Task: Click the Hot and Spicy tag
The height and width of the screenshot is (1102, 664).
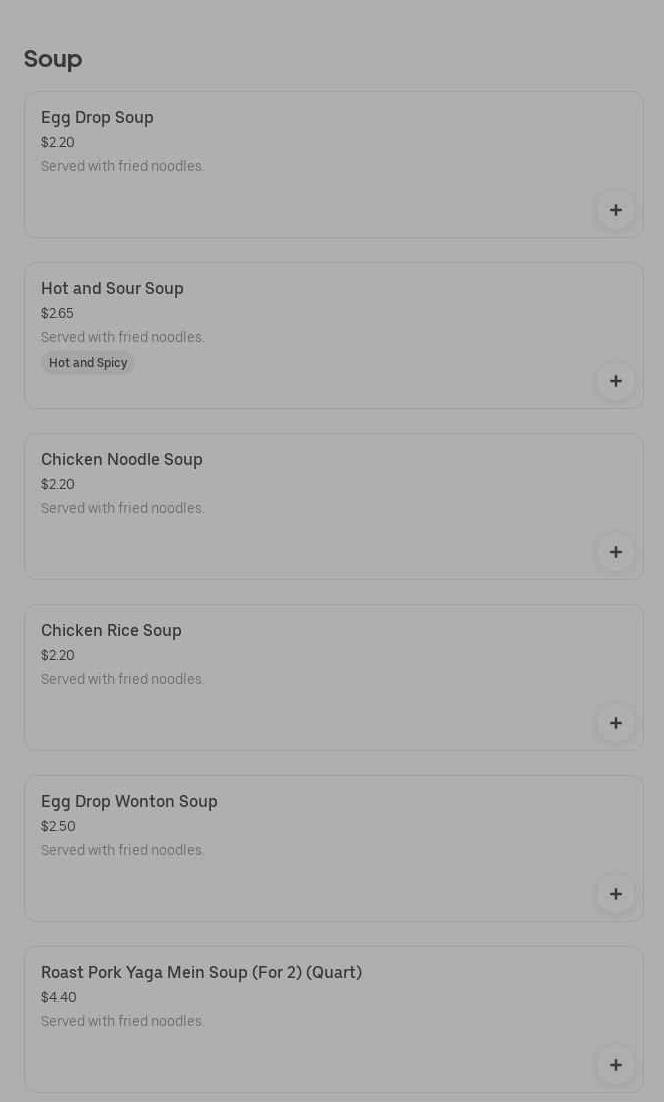Action: 88,363
